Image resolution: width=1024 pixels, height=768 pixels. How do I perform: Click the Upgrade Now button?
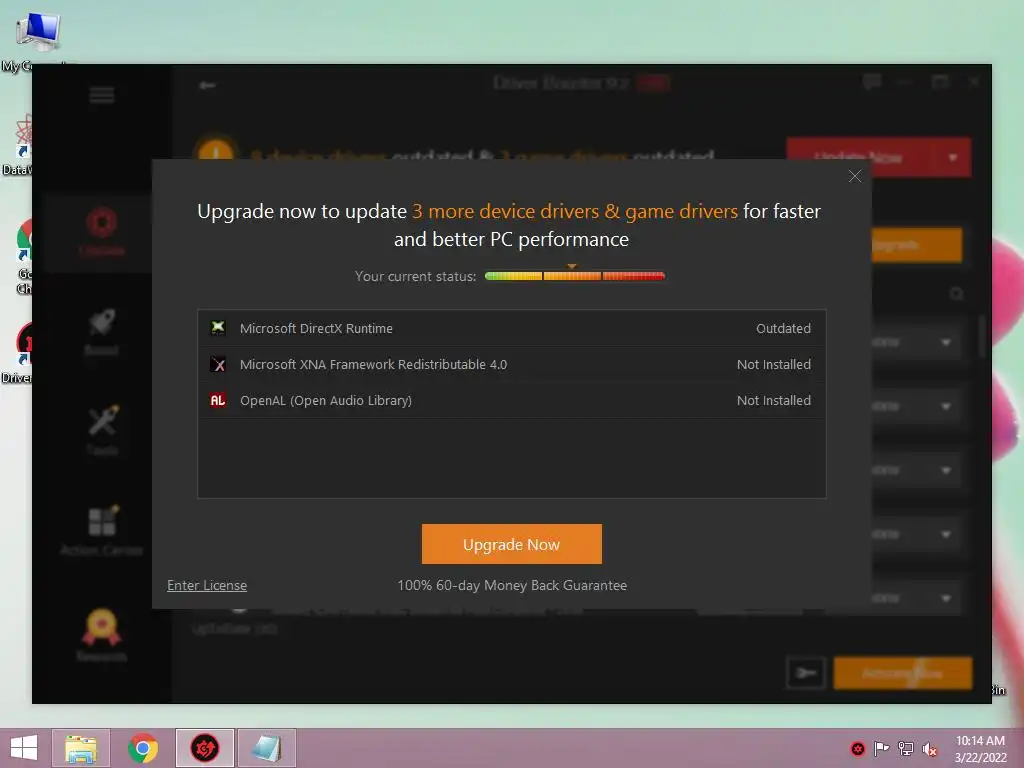[x=511, y=544]
